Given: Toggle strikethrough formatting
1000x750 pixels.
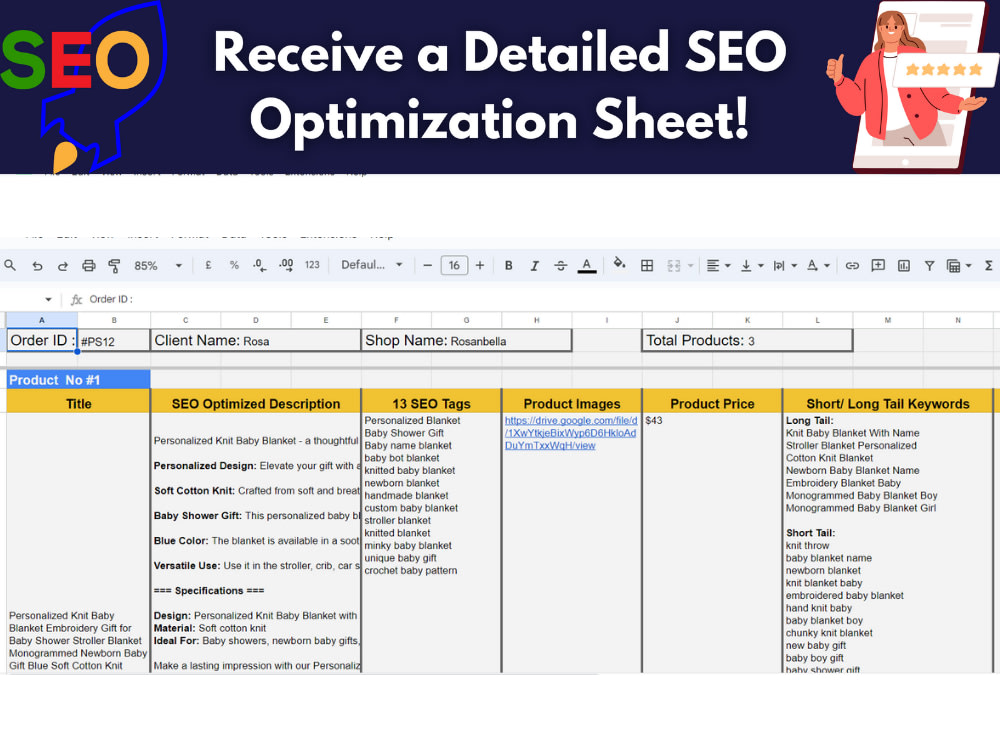Looking at the screenshot, I should [561, 265].
